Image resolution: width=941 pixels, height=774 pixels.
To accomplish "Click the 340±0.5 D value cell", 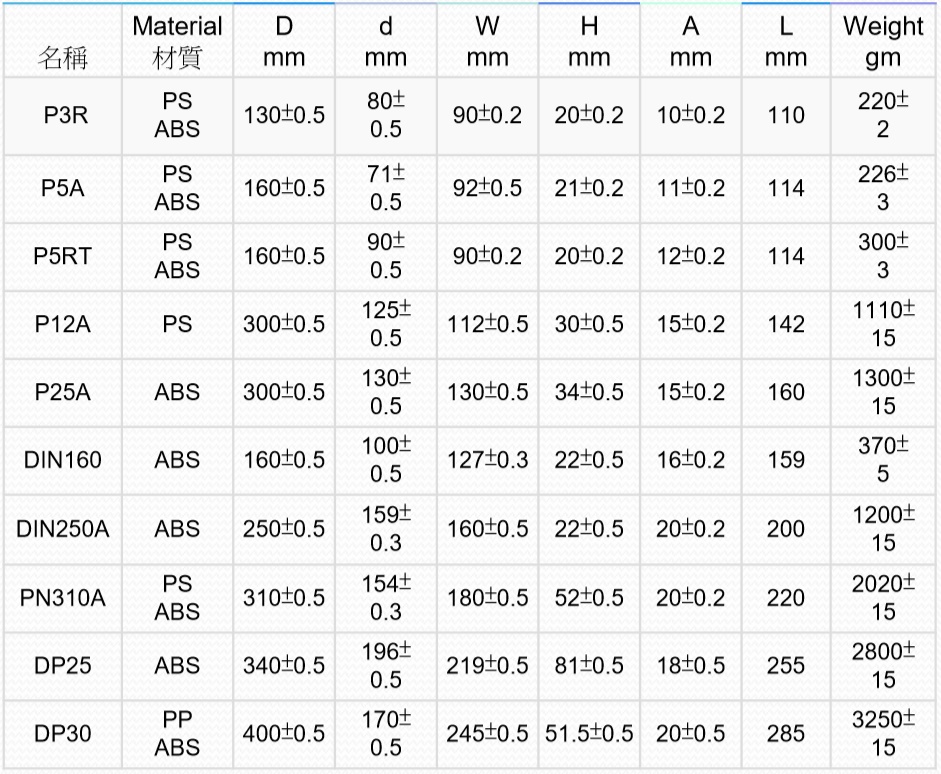I will pyautogui.click(x=284, y=665).
